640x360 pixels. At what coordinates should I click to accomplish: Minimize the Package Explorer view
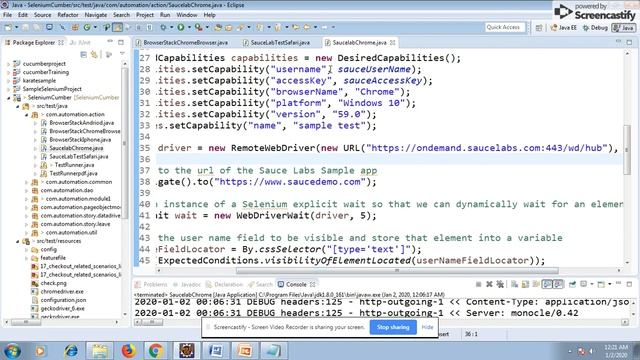(110, 42)
